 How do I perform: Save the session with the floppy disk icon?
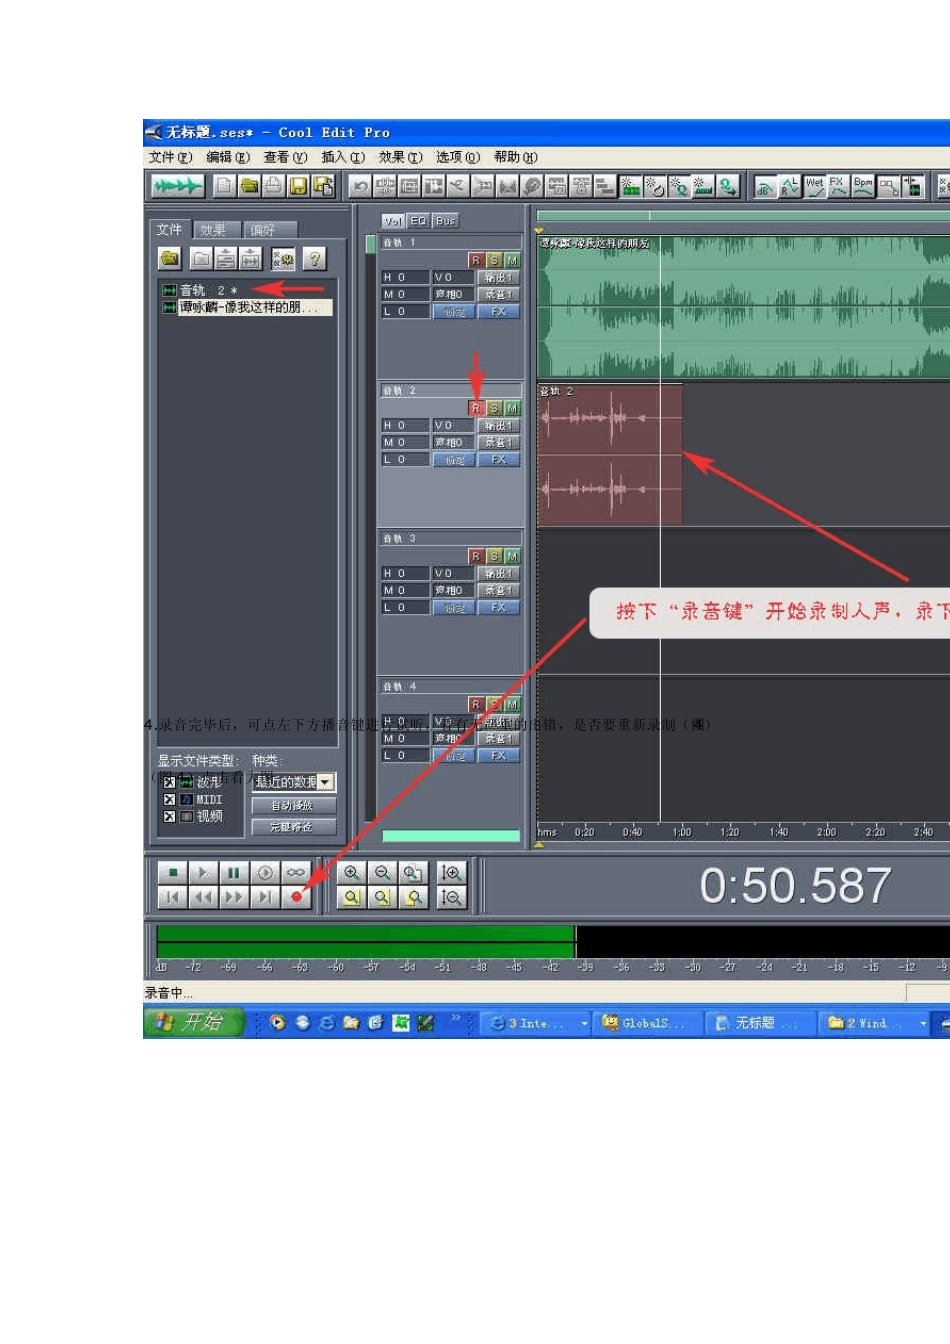point(298,186)
